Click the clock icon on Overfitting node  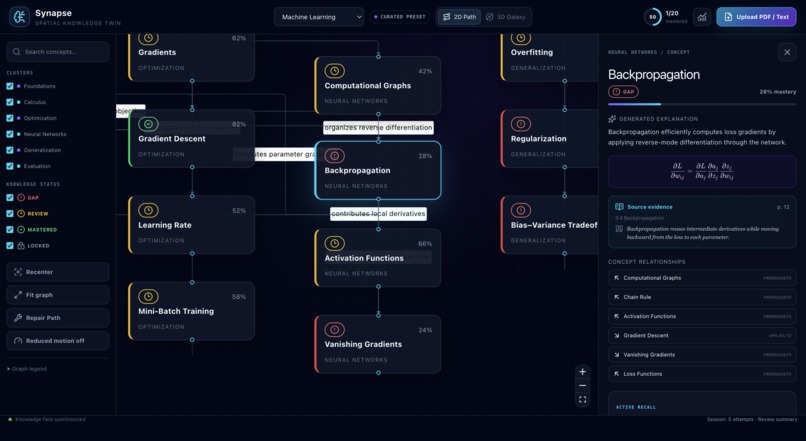pos(521,38)
